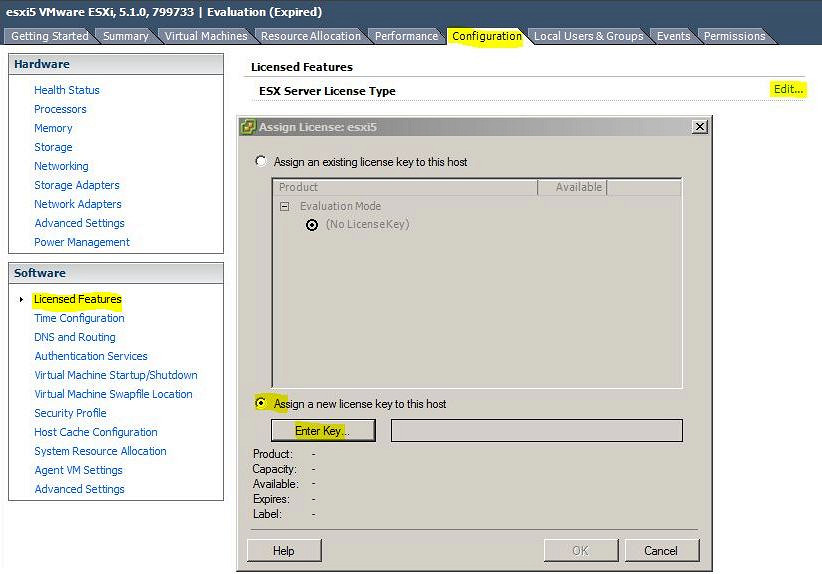Open Authentication Services link
822x574 pixels.
(91, 356)
